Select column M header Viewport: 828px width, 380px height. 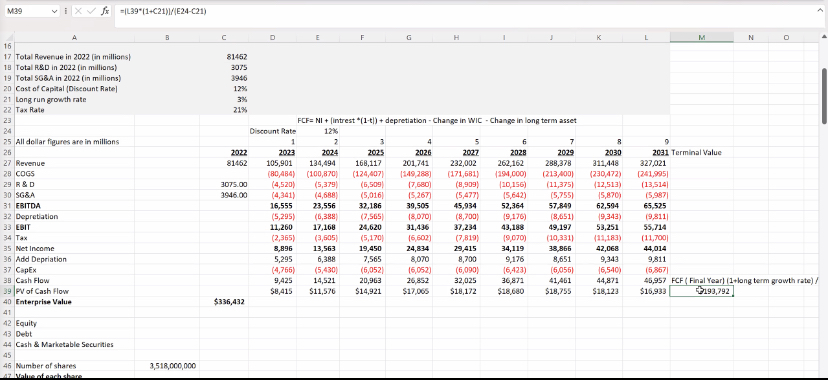coord(701,37)
